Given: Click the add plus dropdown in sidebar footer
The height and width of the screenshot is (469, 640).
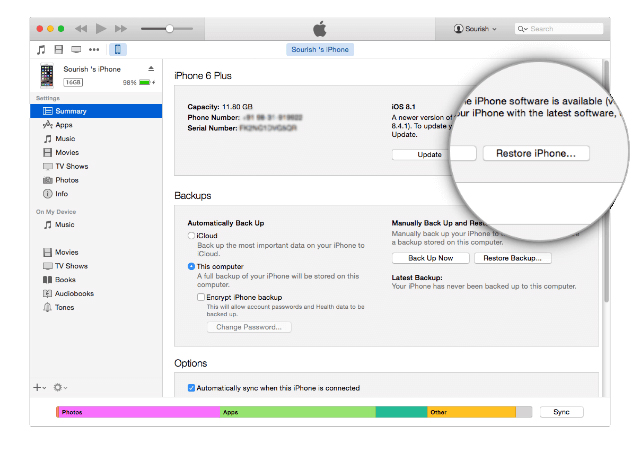Looking at the screenshot, I should pos(40,387).
